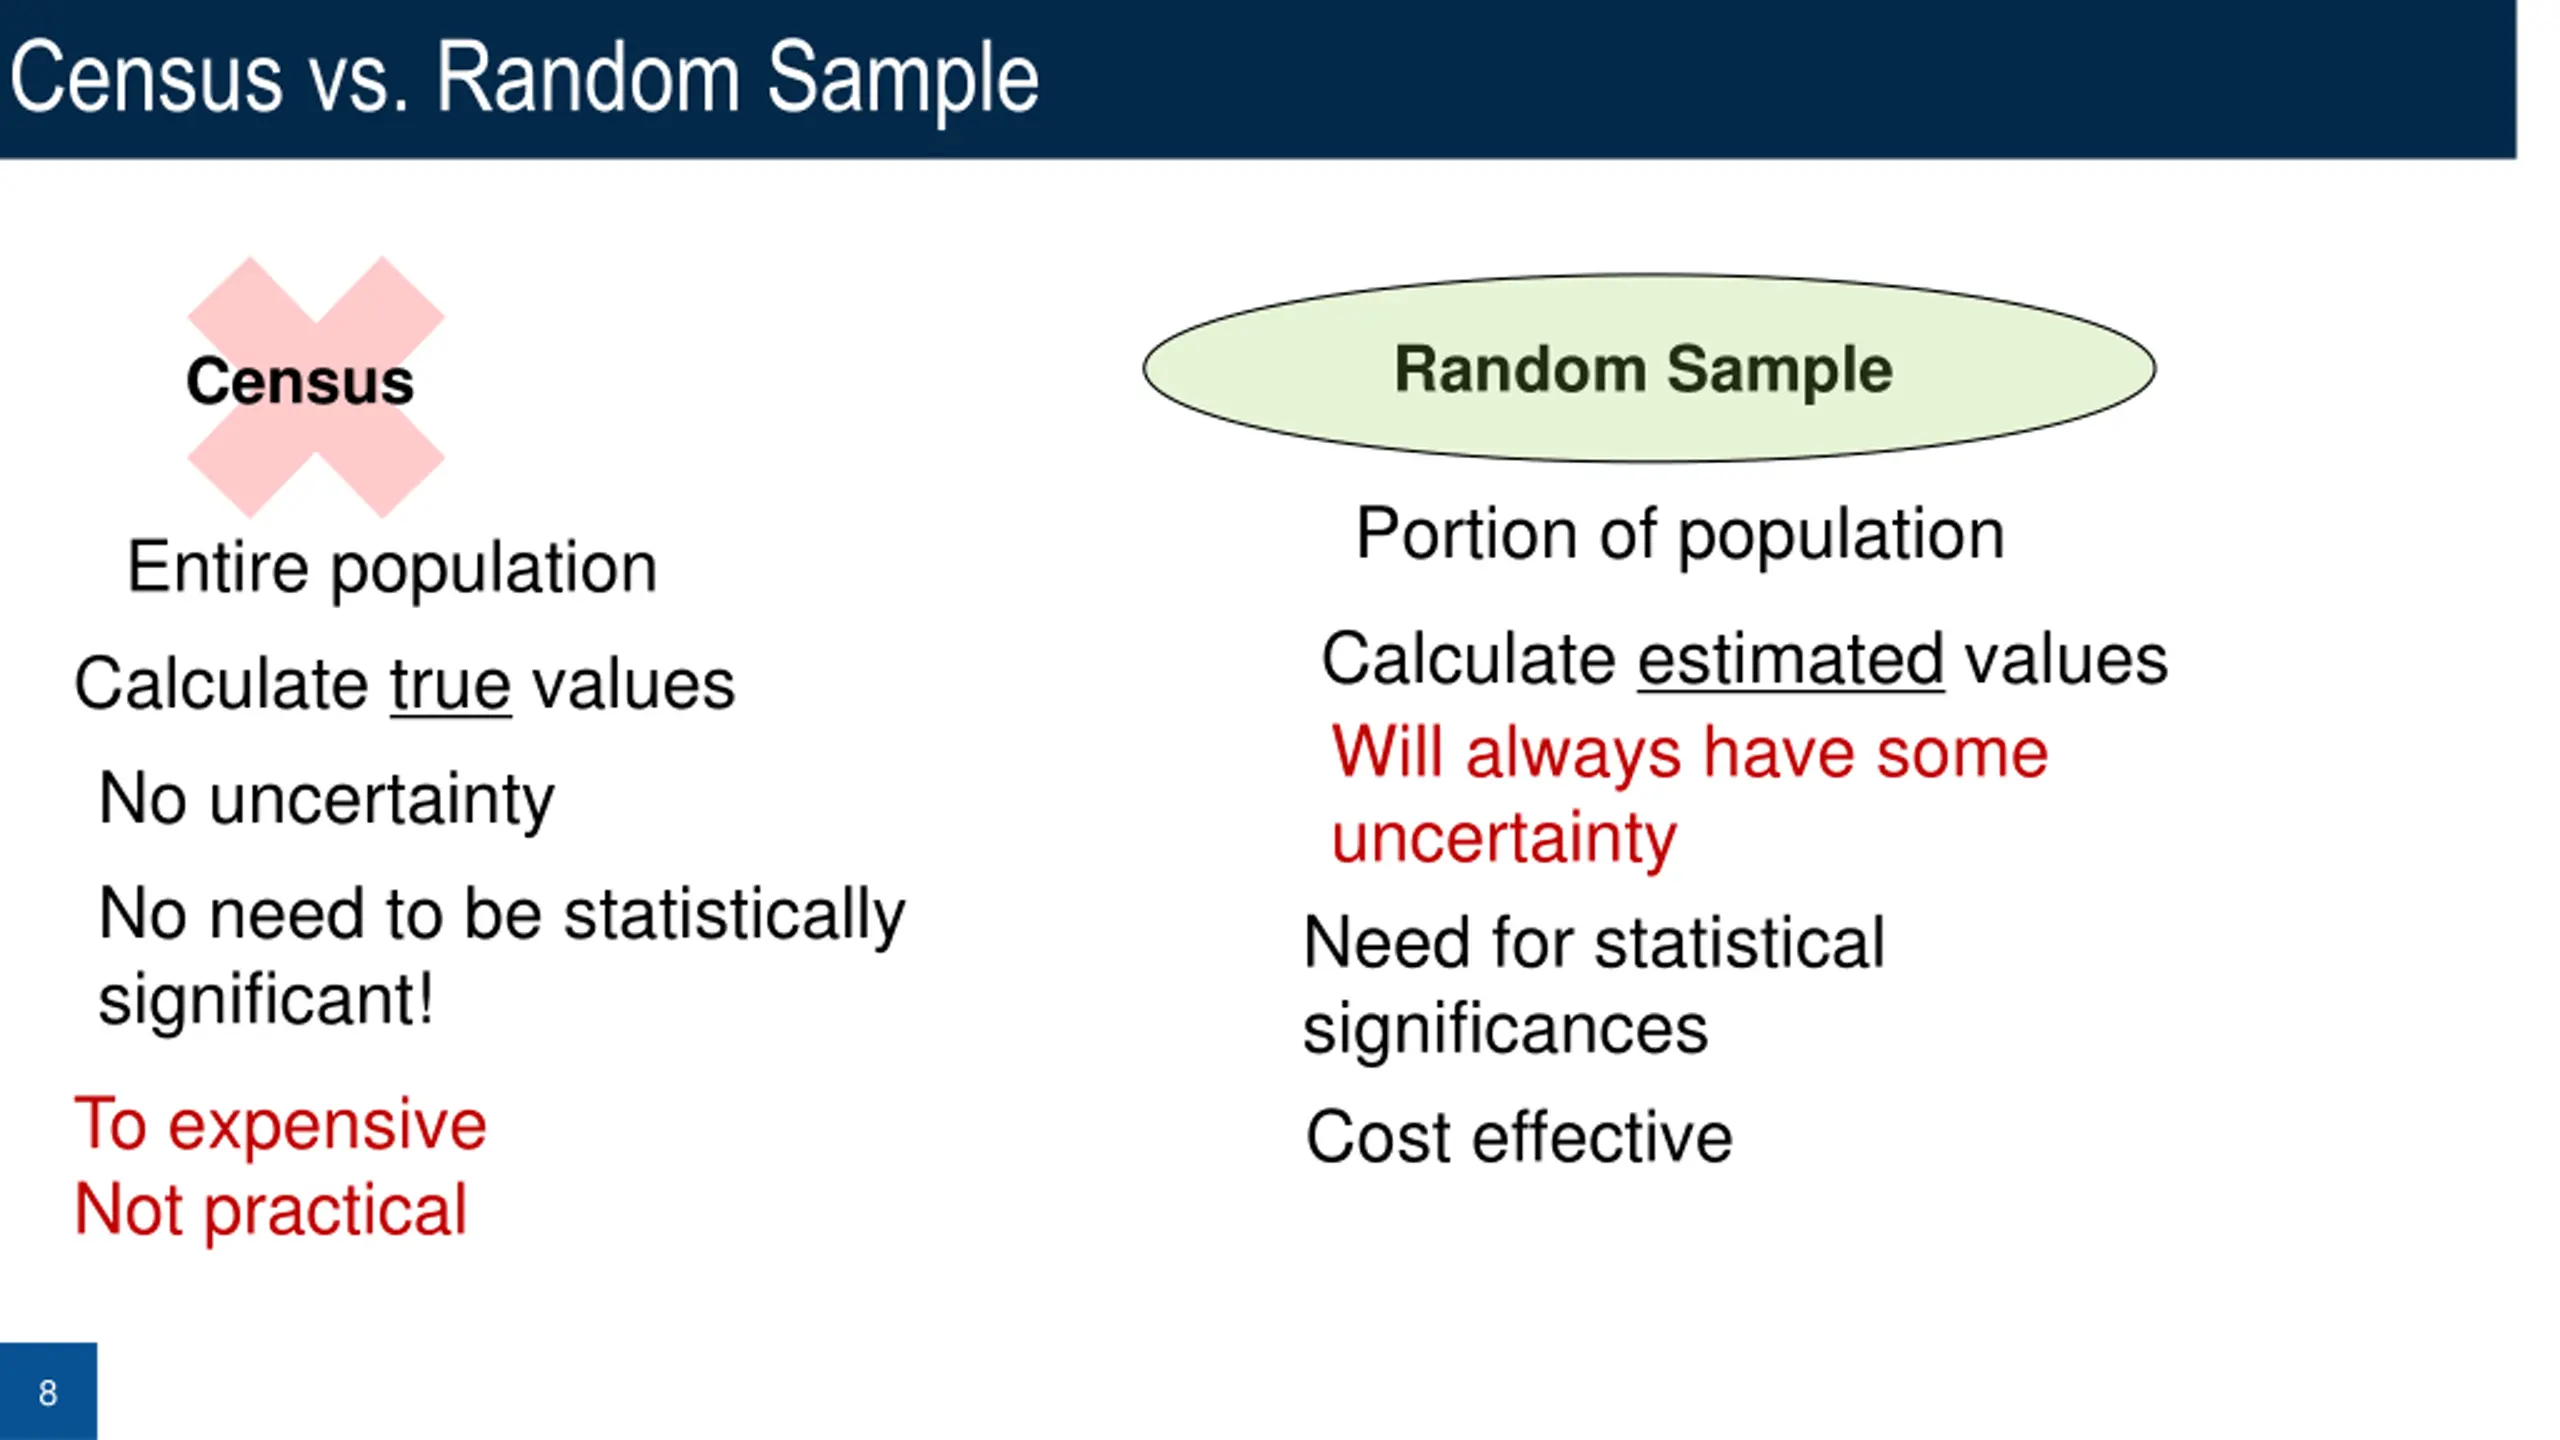Viewport: 2560px width, 1440px height.
Task: Click the Census label text
Action: point(300,382)
